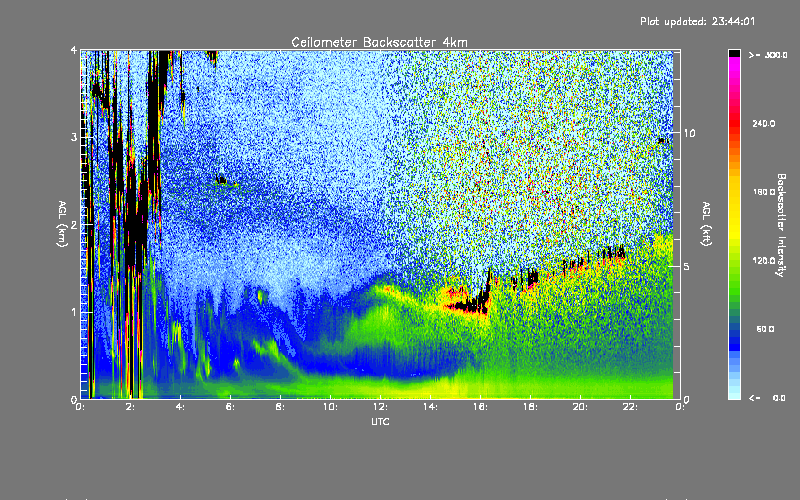Click the '4' km tick on left axis
The image size is (800, 500).
[x=74, y=50]
